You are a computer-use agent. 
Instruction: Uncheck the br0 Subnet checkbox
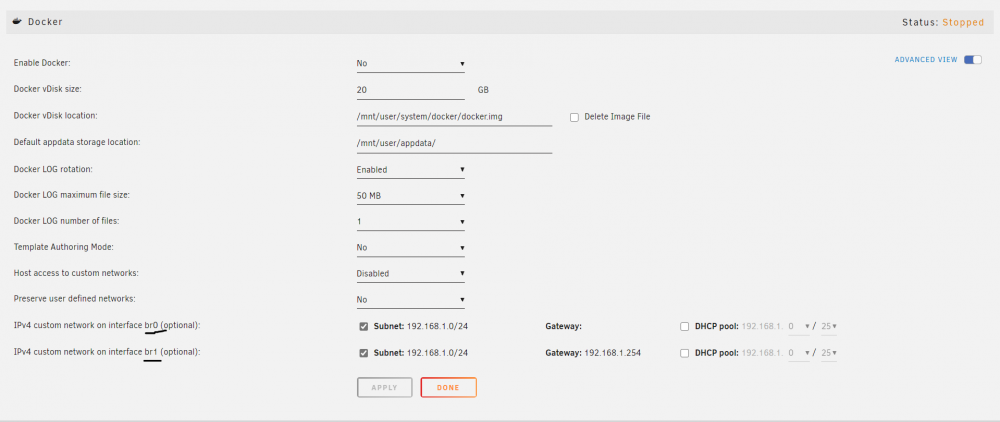(364, 326)
